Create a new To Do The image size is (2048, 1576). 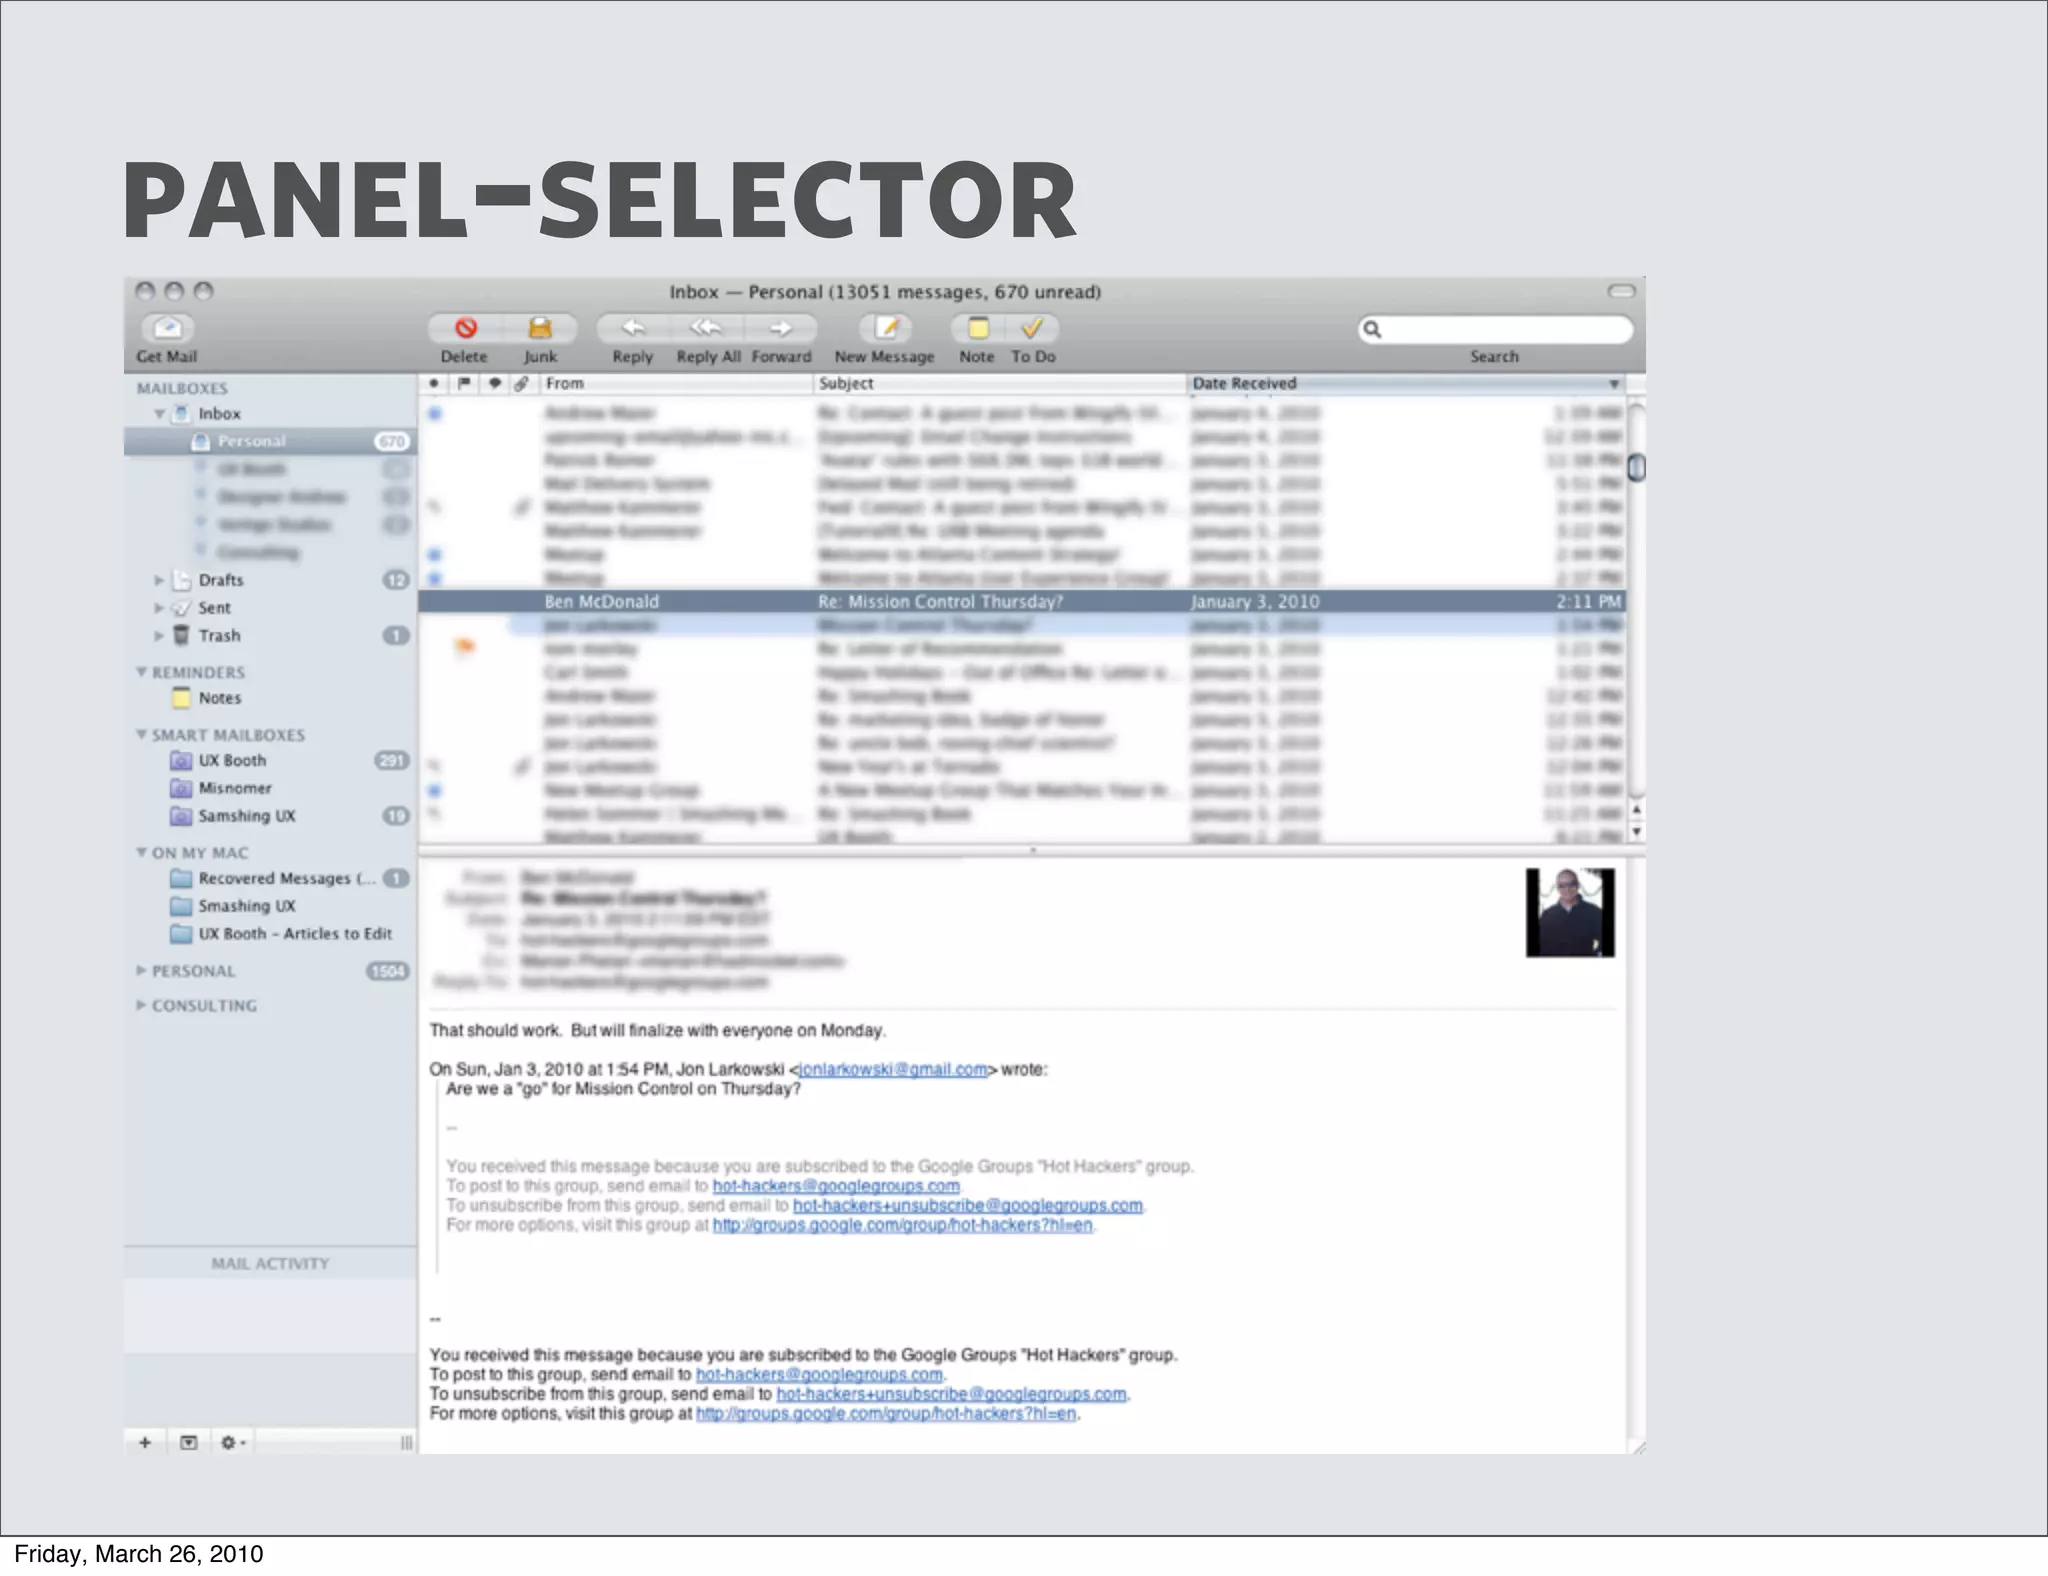[x=1033, y=328]
